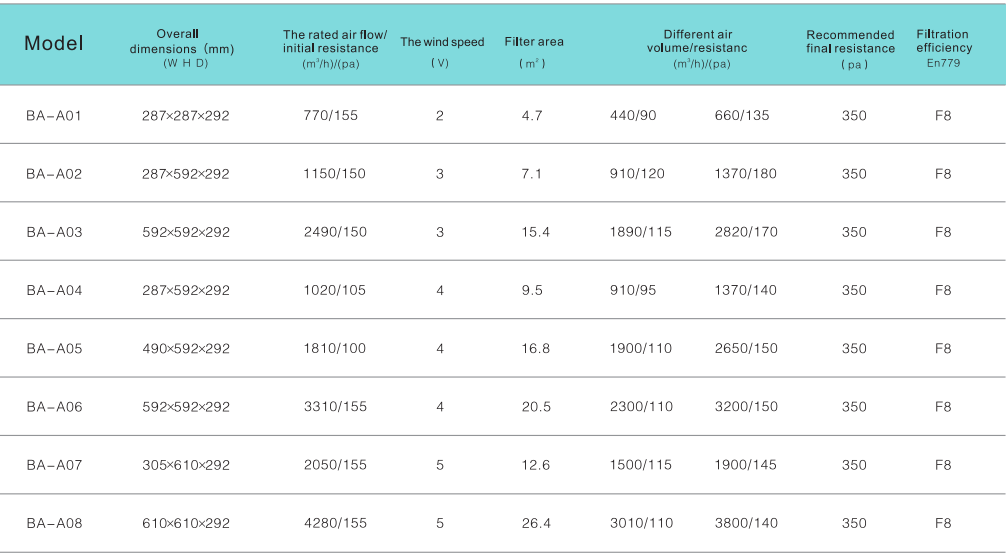Click the BA-A08 model name
Viewport: 1008px width, 556px height.
[x=54, y=523]
